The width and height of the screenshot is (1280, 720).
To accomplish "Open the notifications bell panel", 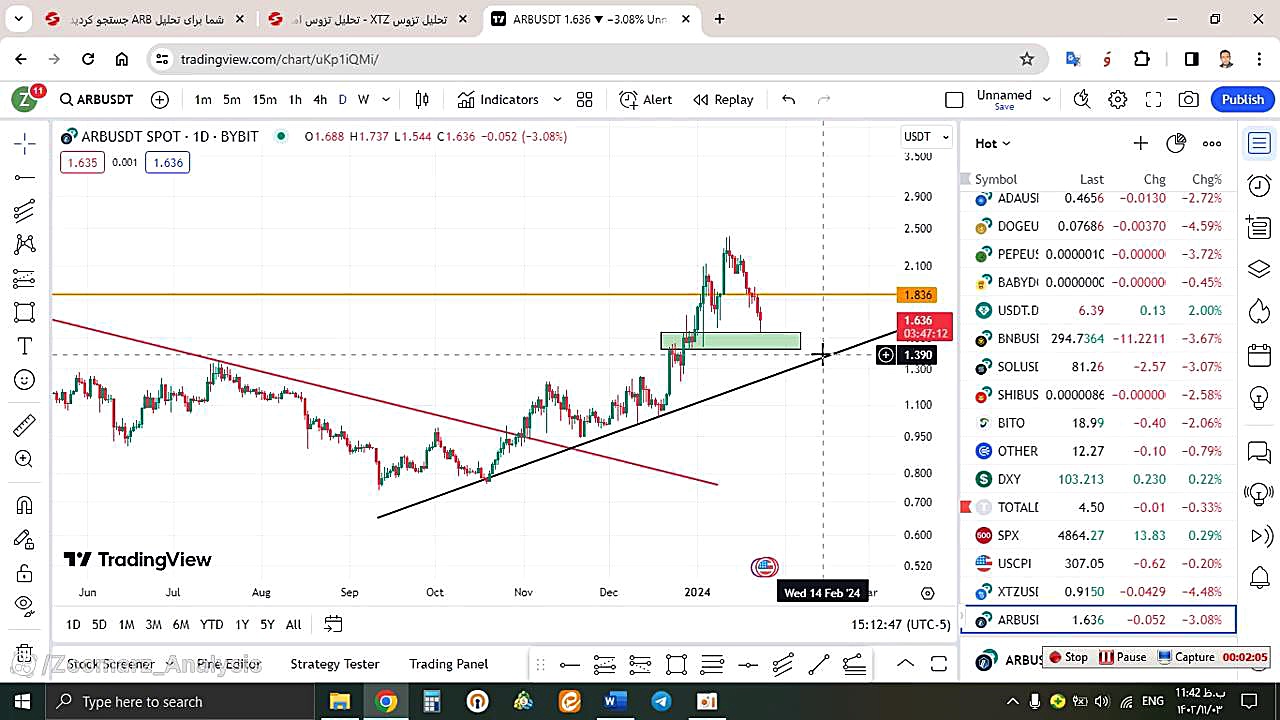I will [x=1260, y=577].
